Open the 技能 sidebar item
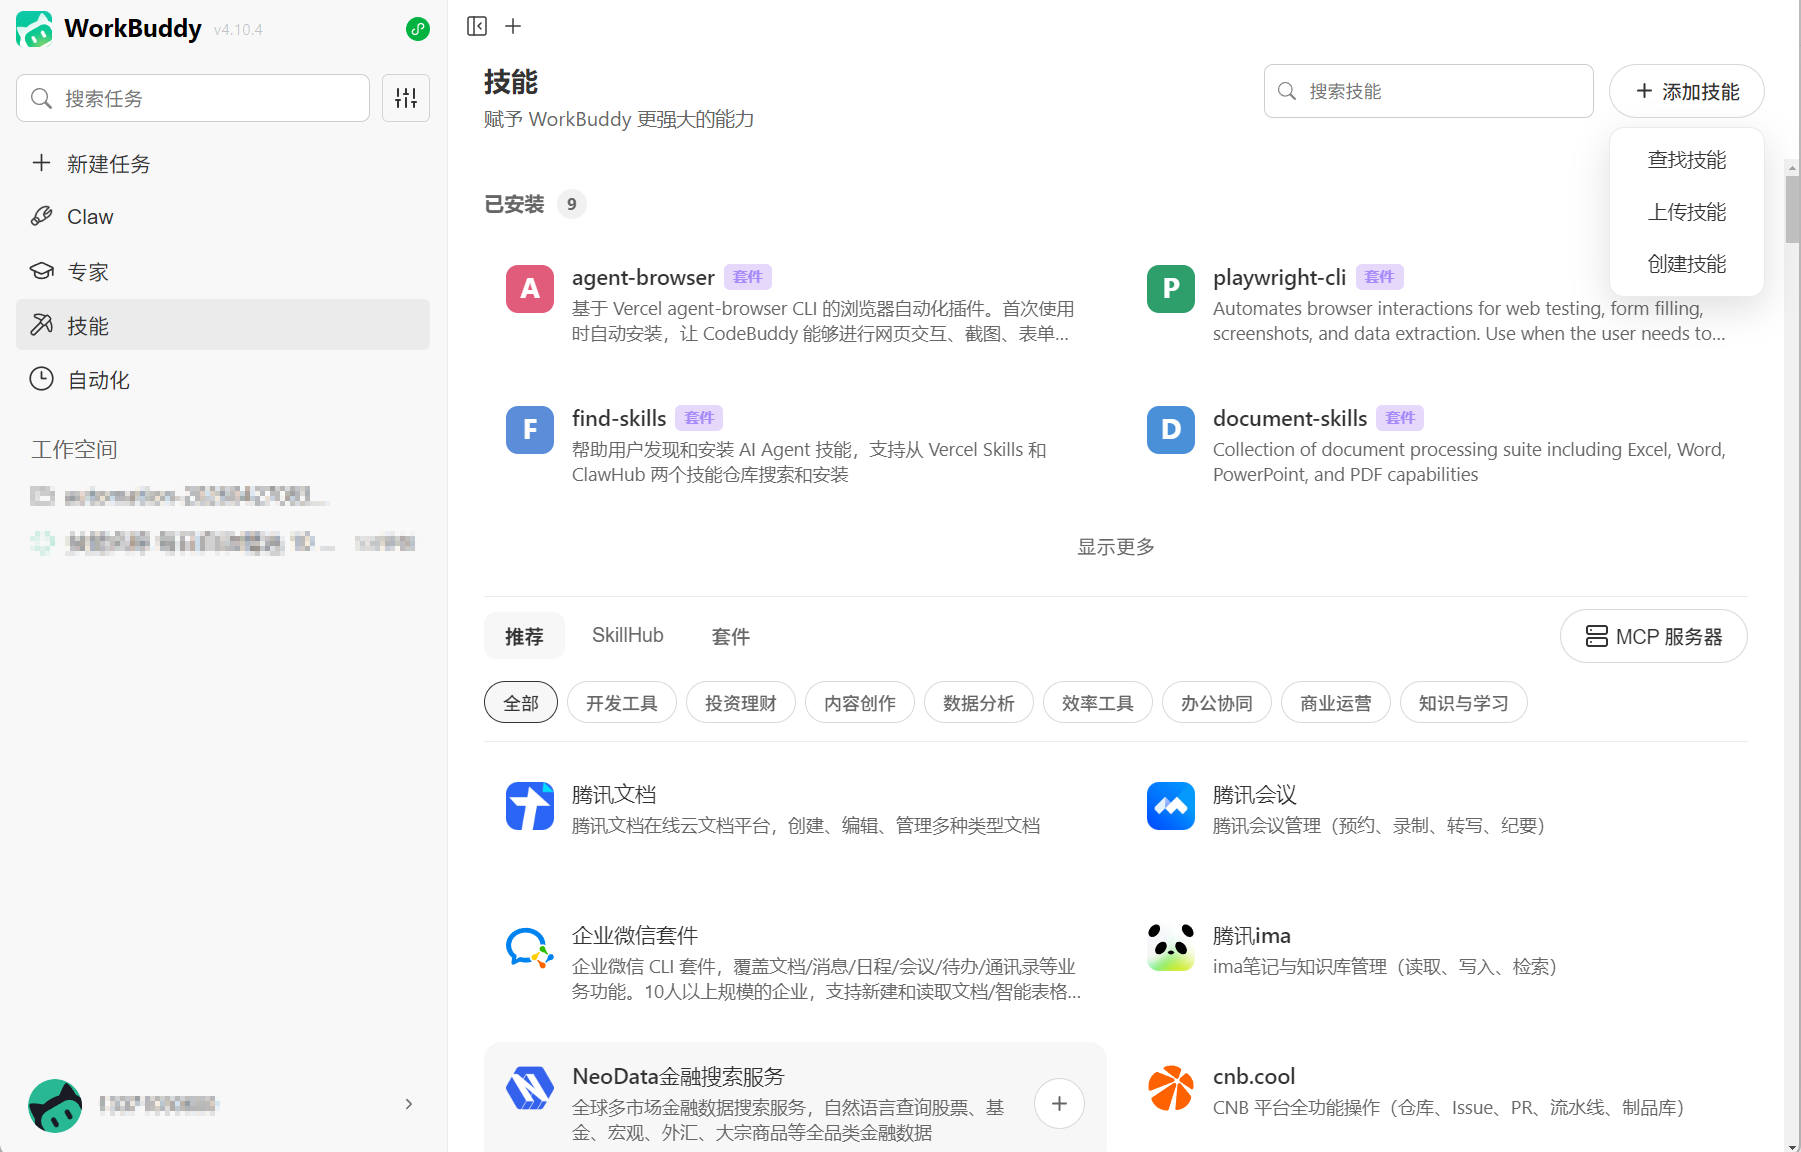1801x1152 pixels. pyautogui.click(x=223, y=325)
